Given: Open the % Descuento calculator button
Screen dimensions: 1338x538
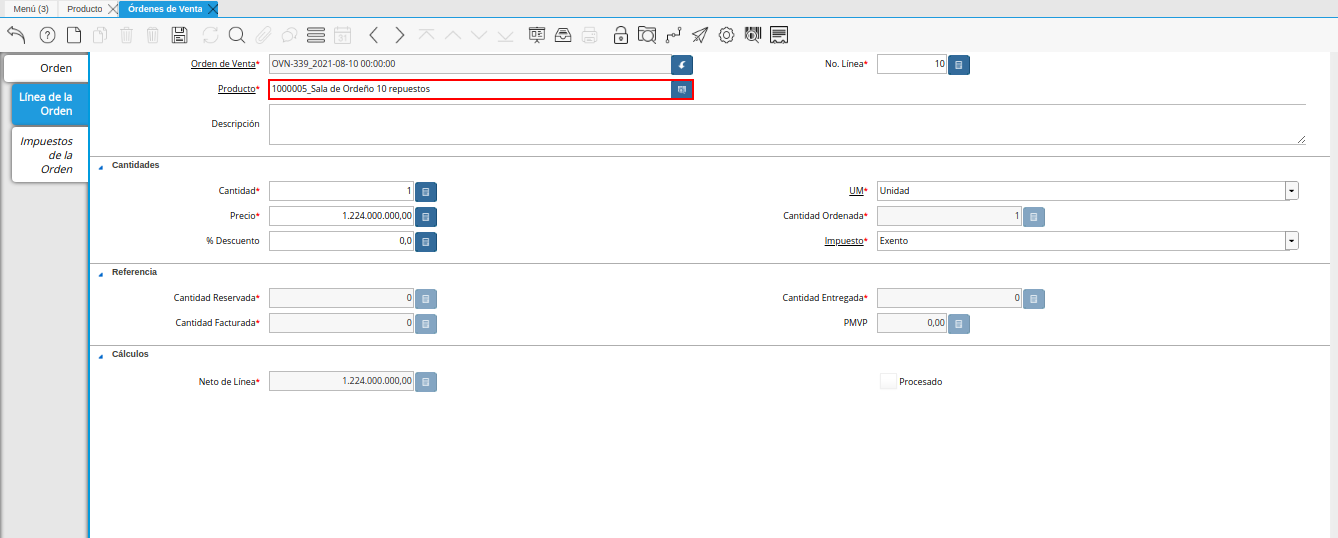Looking at the screenshot, I should coord(426,241).
